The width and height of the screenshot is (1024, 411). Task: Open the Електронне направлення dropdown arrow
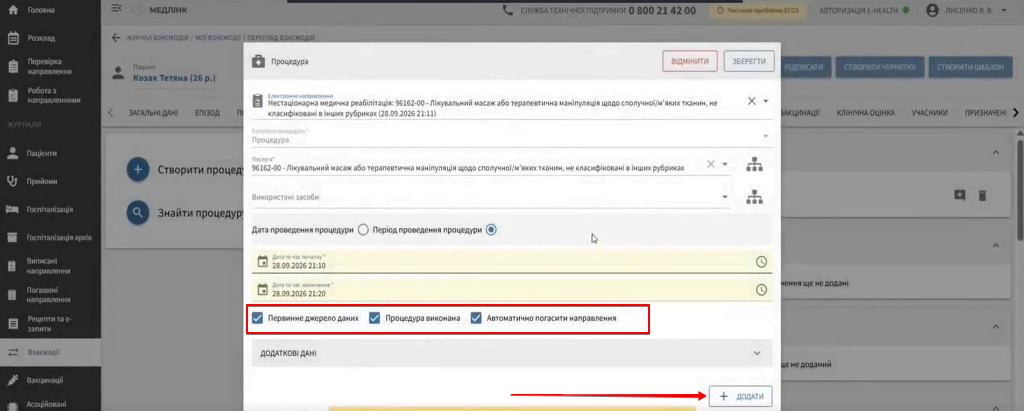click(x=765, y=101)
